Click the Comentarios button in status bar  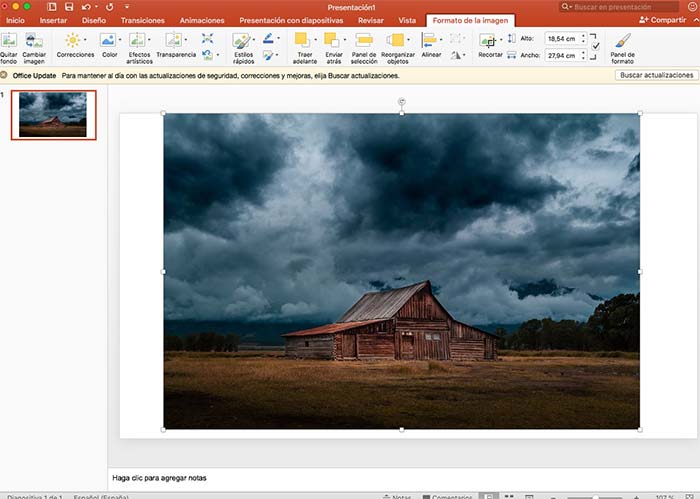(x=447, y=497)
